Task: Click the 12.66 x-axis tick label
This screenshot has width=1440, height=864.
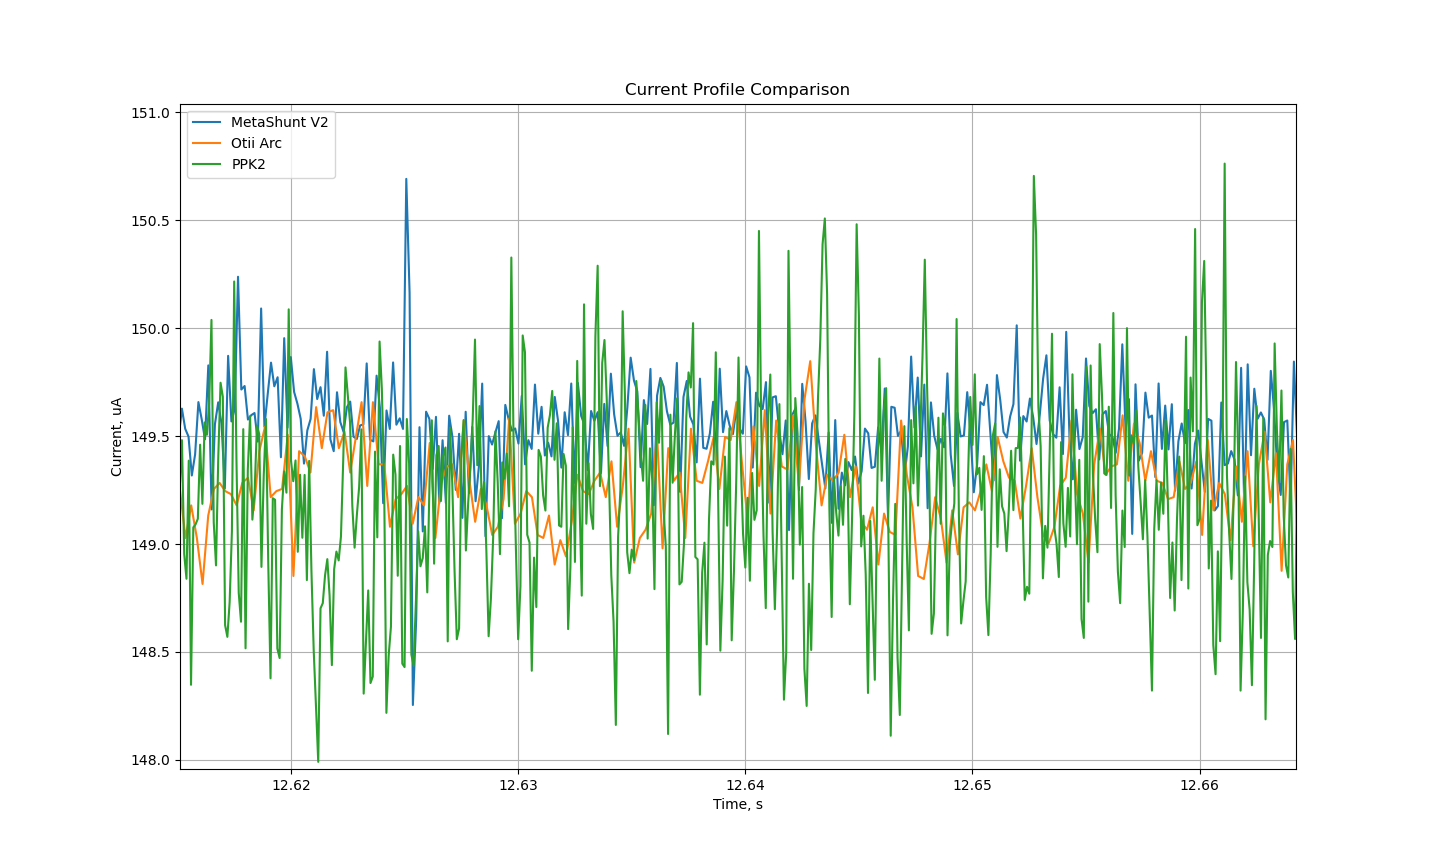Action: pos(1199,785)
